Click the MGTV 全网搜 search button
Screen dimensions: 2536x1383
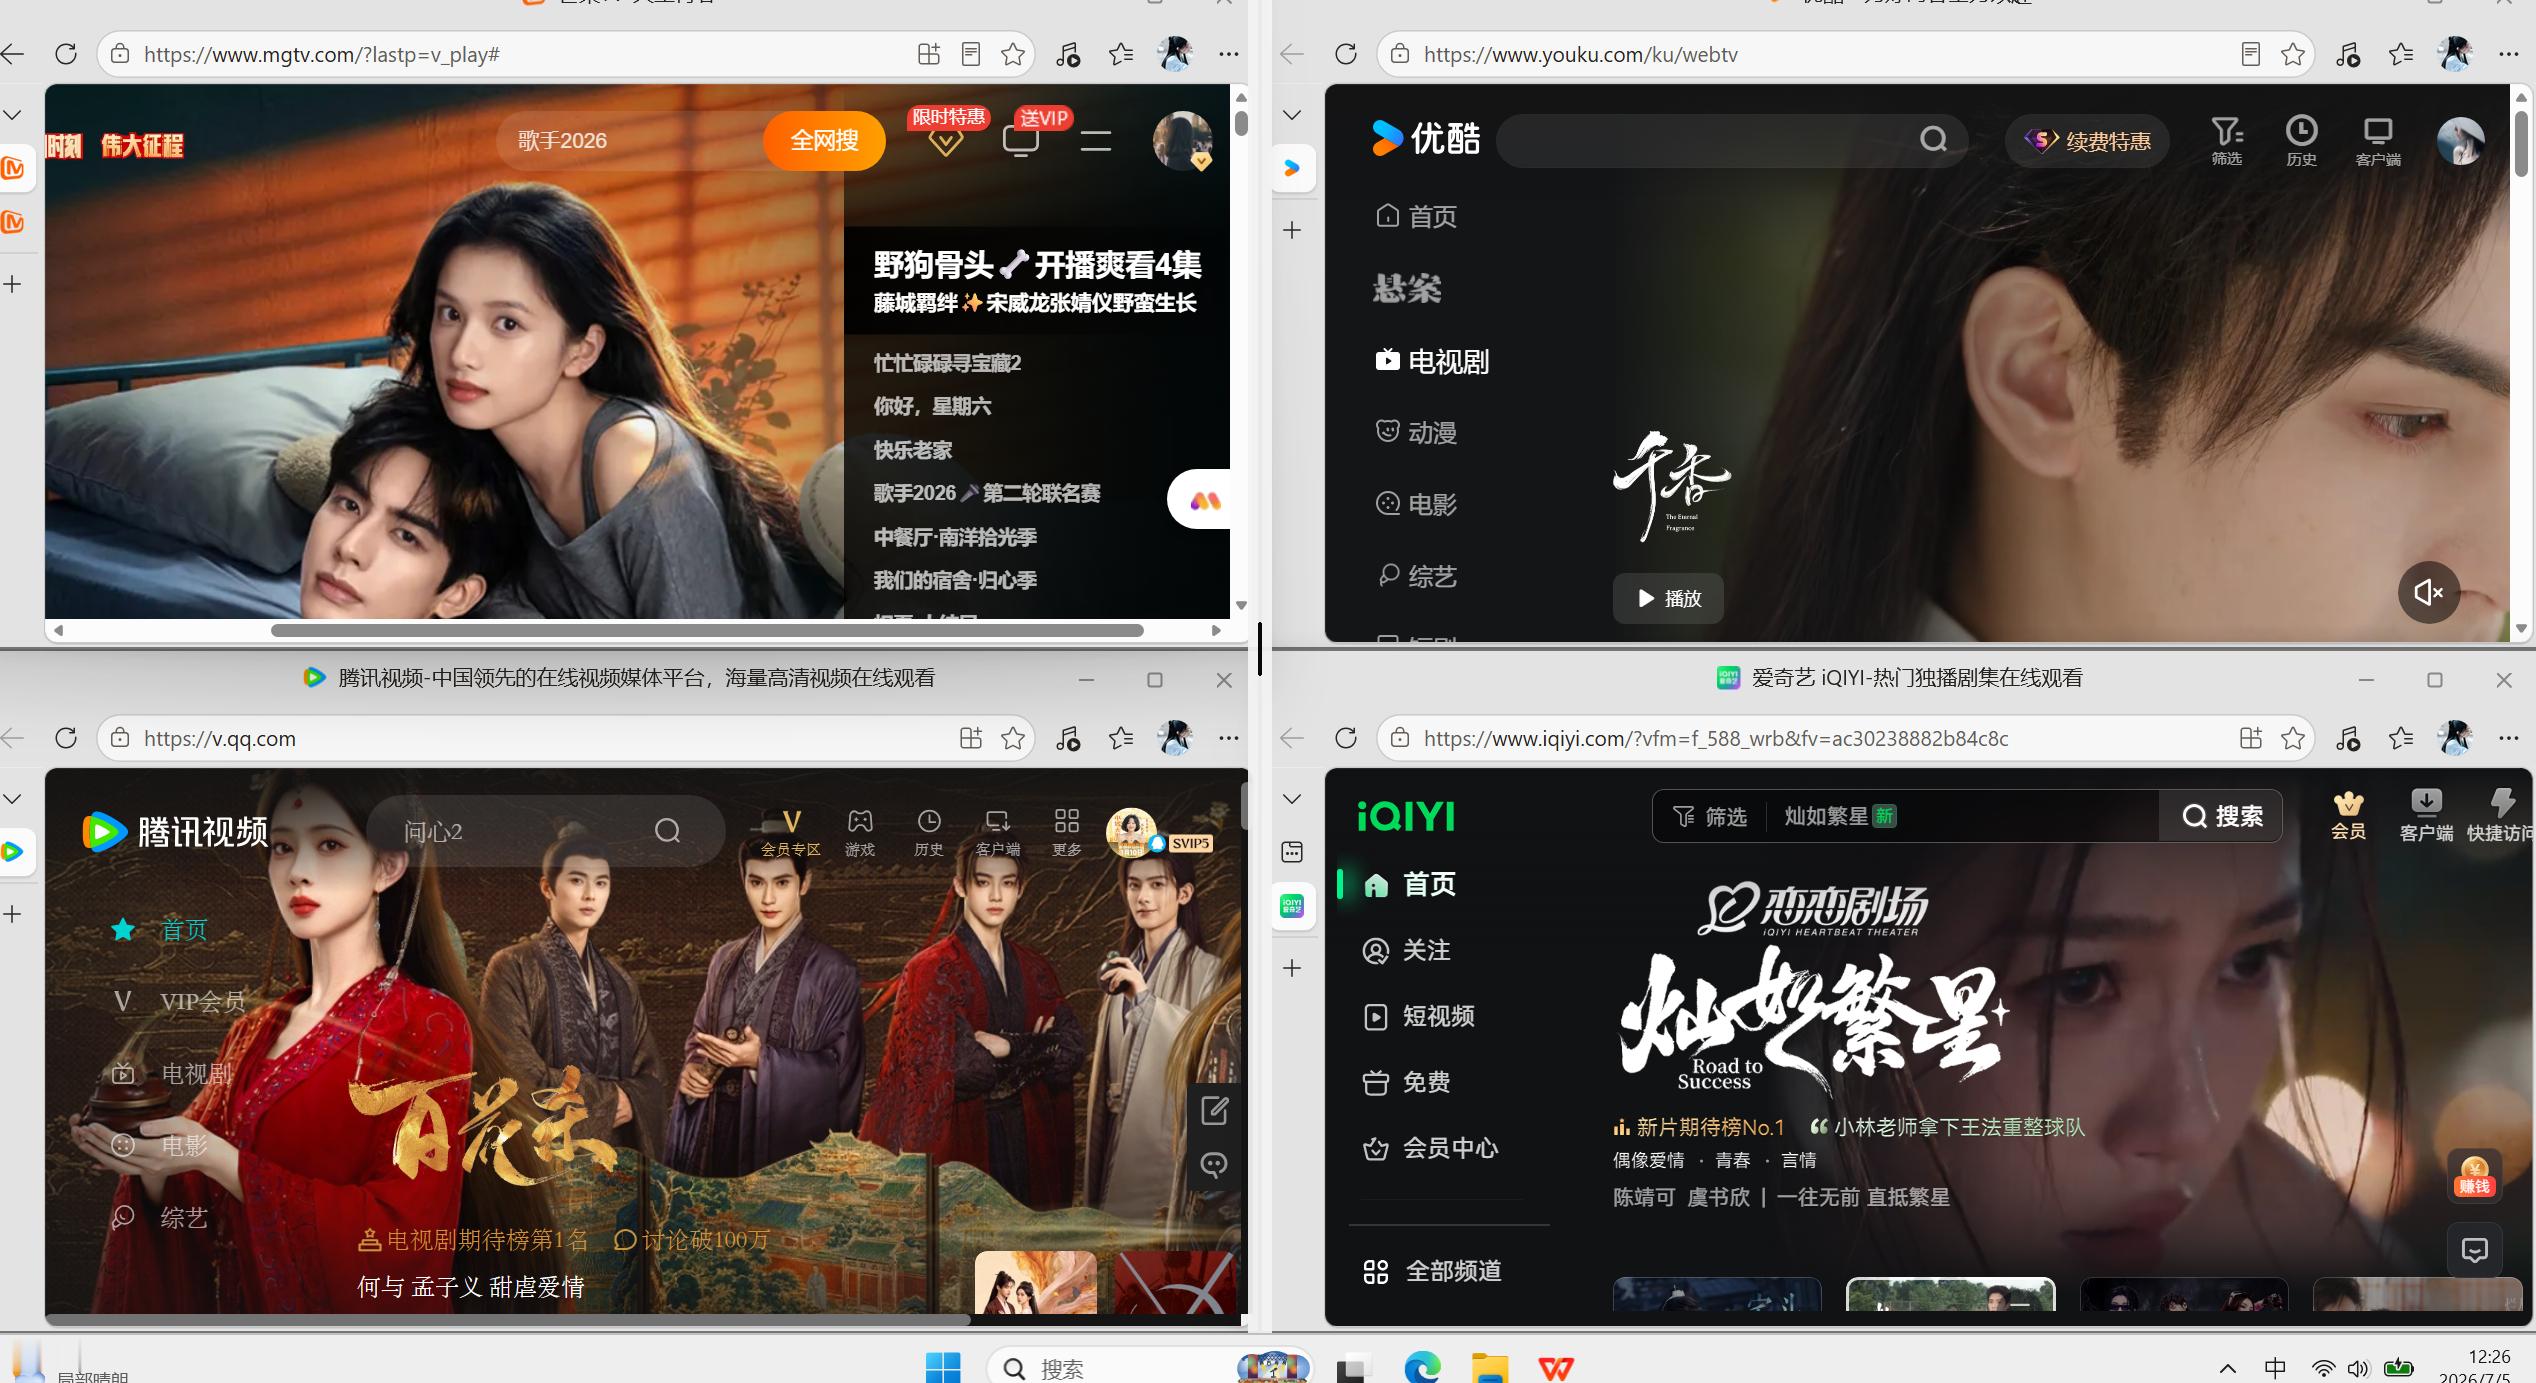824,141
